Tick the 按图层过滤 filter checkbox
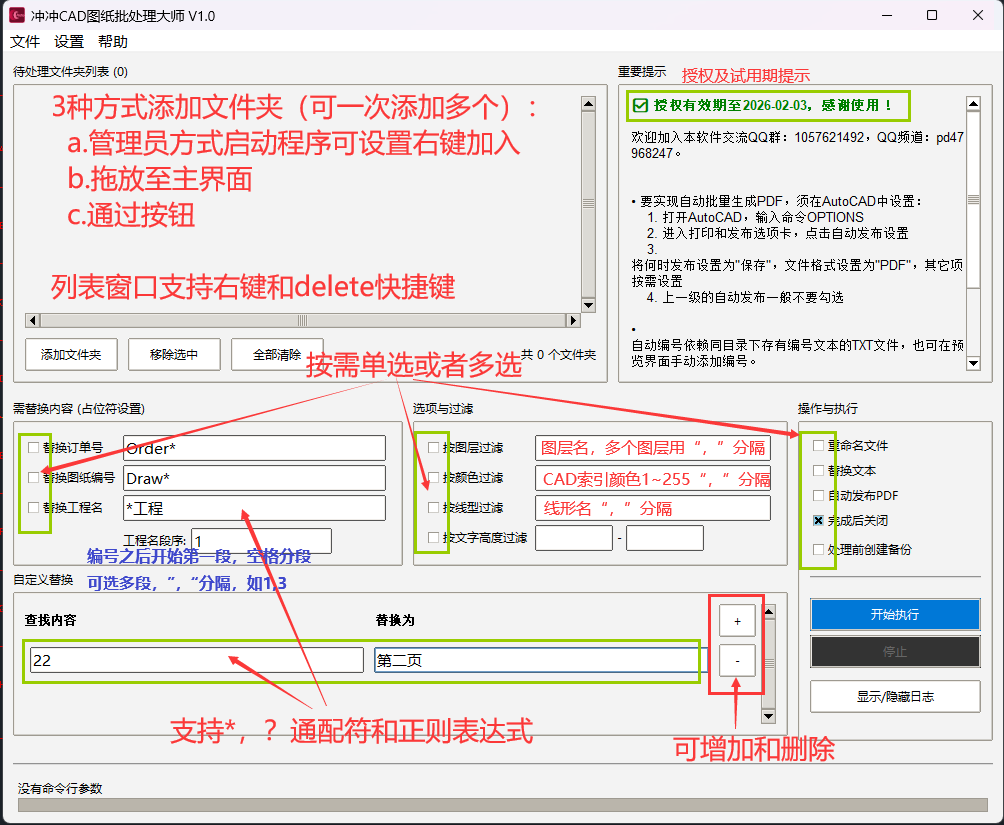 pyautogui.click(x=434, y=448)
